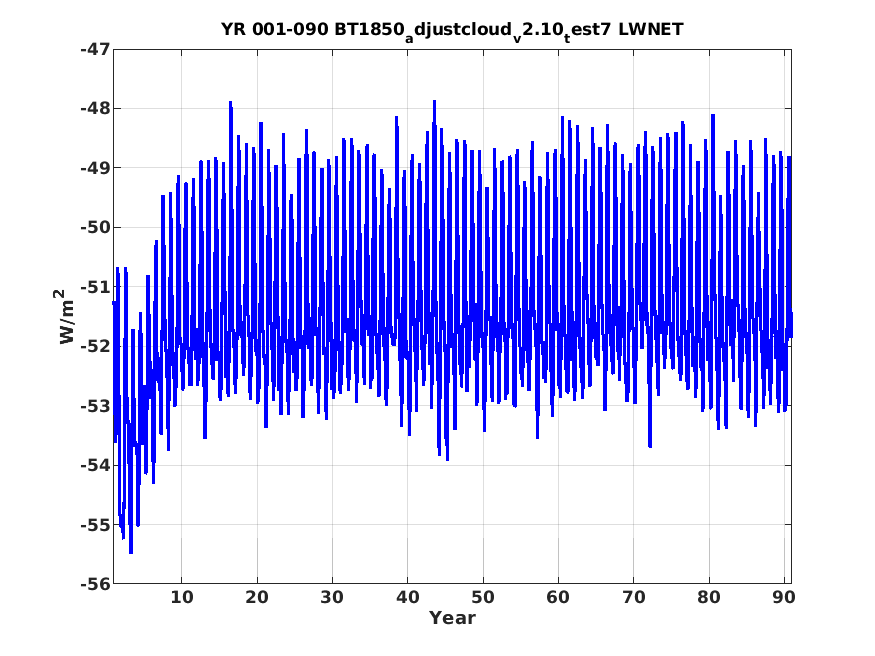Click the y-axis tick label -50
Image resolution: width=875 pixels, height=656 pixels.
tap(95, 228)
